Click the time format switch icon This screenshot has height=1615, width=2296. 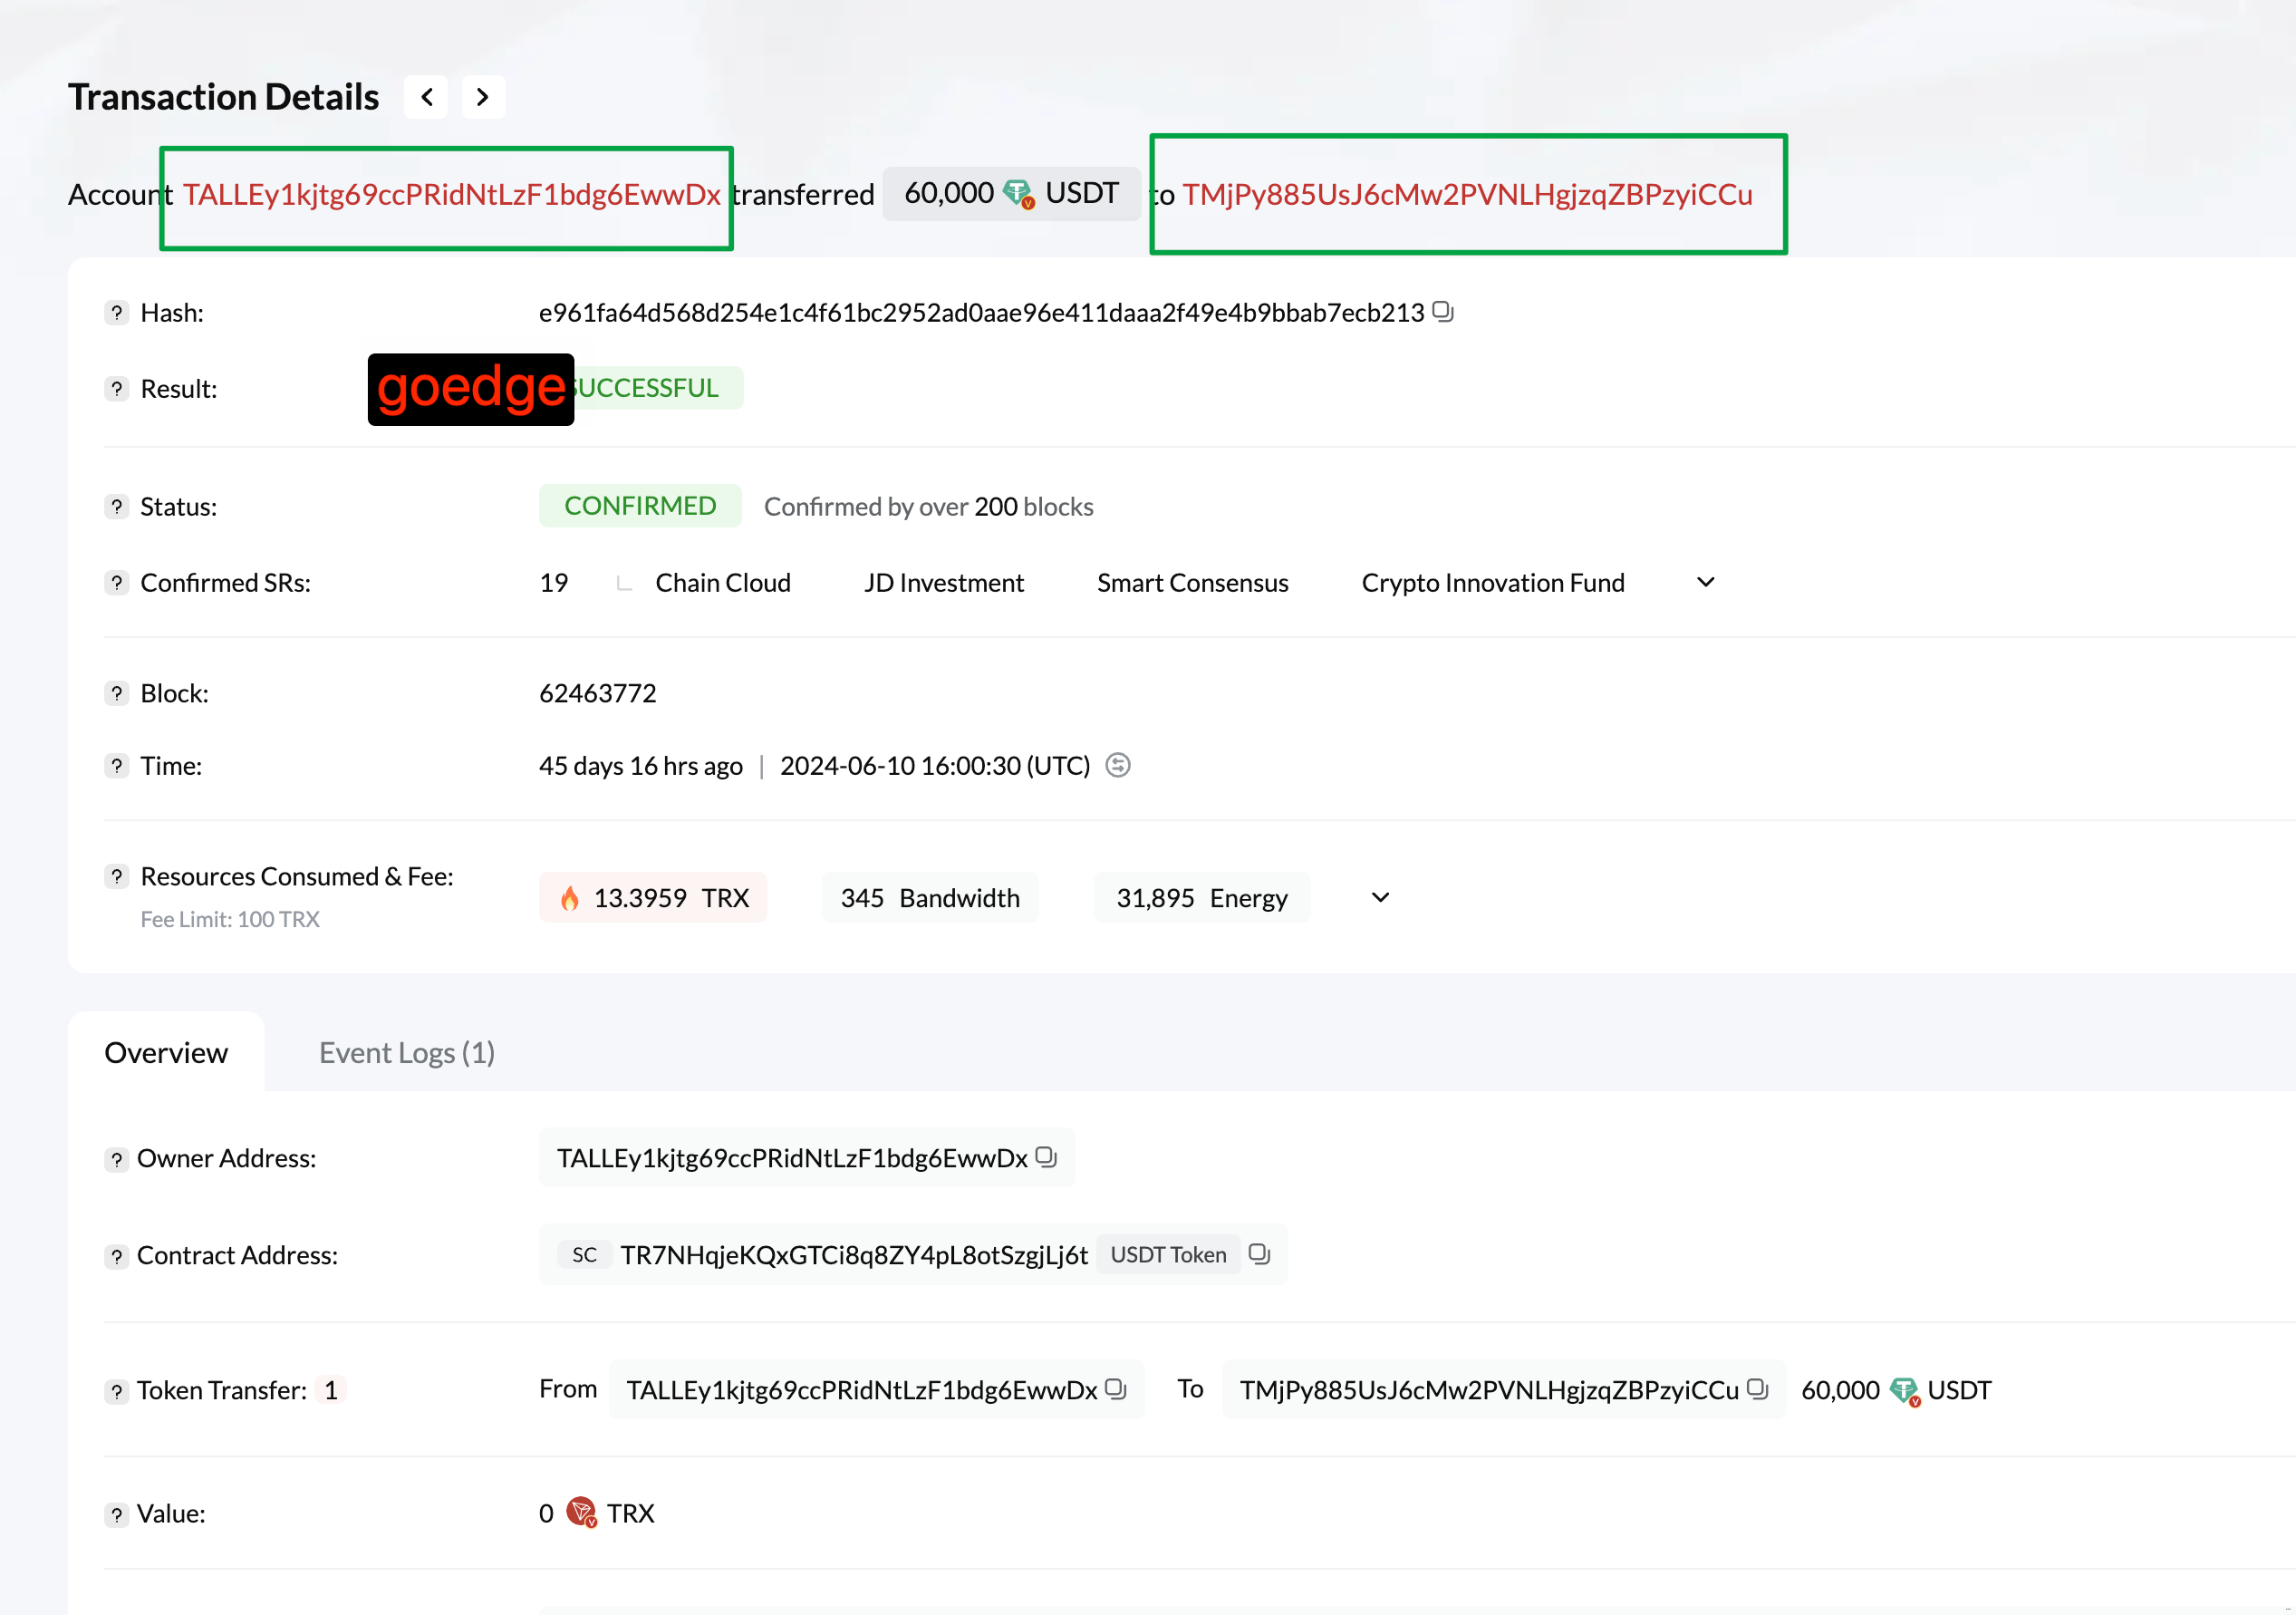click(x=1117, y=765)
